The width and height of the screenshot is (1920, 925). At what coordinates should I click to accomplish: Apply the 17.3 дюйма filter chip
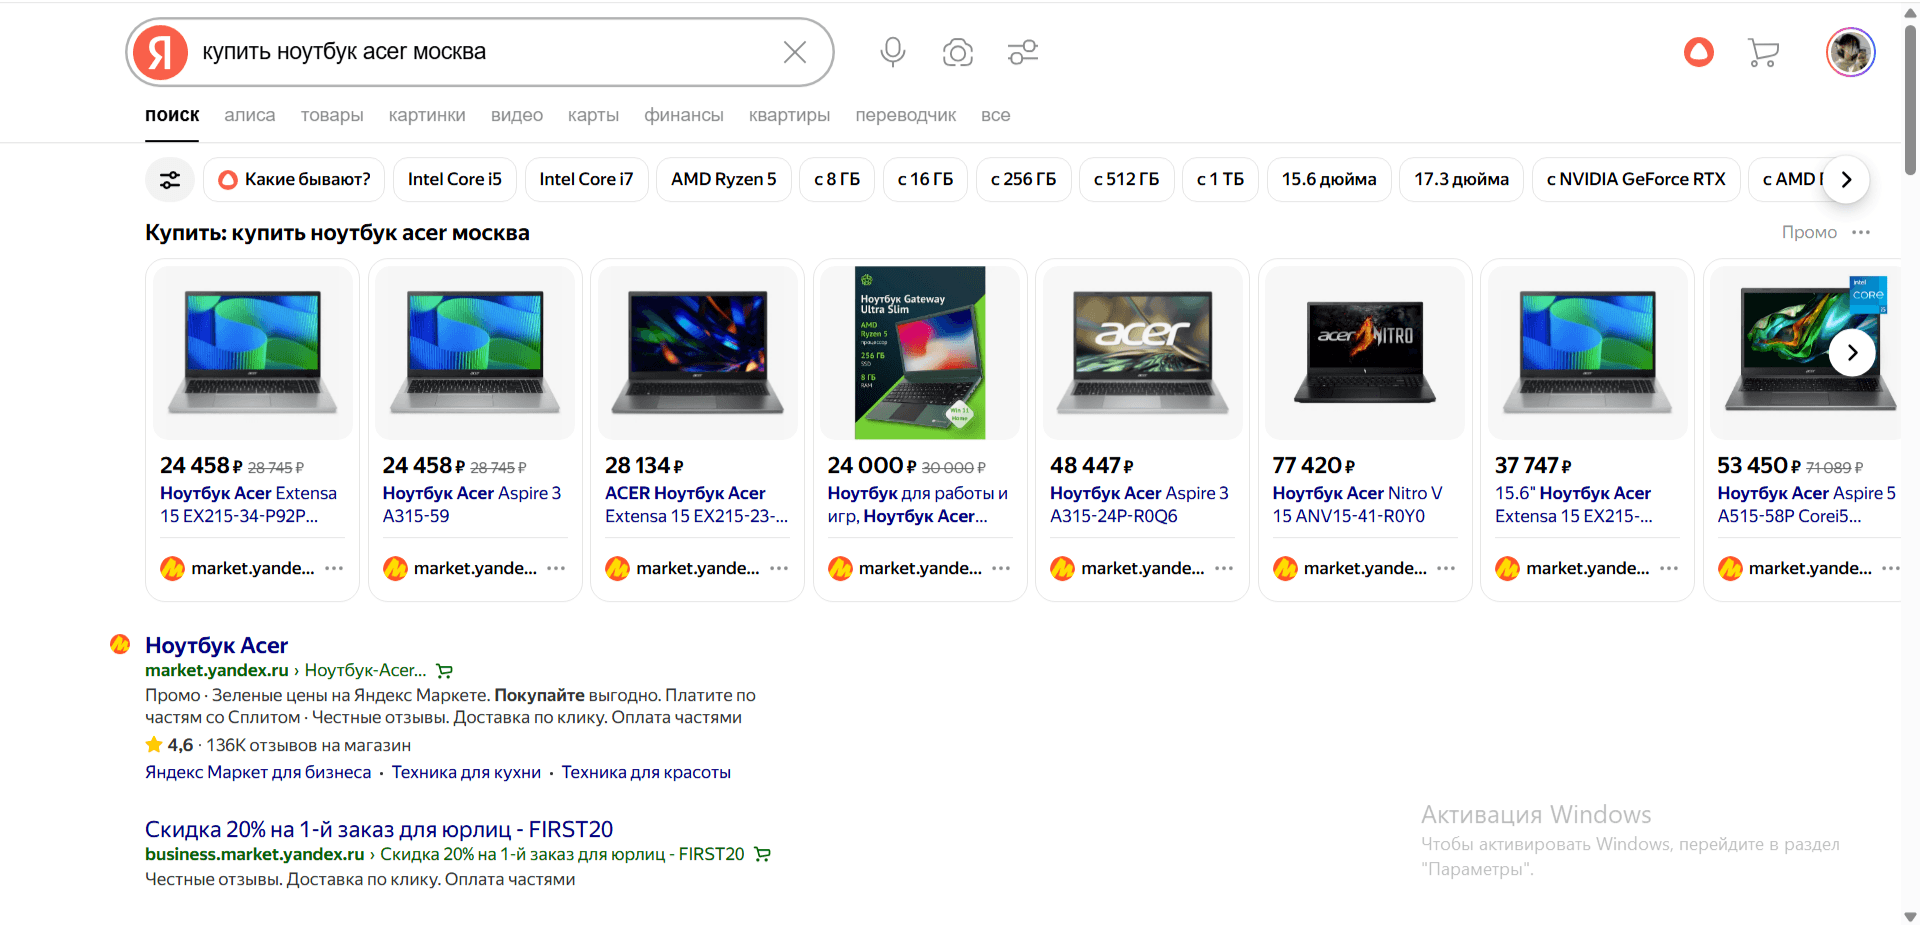(1461, 180)
